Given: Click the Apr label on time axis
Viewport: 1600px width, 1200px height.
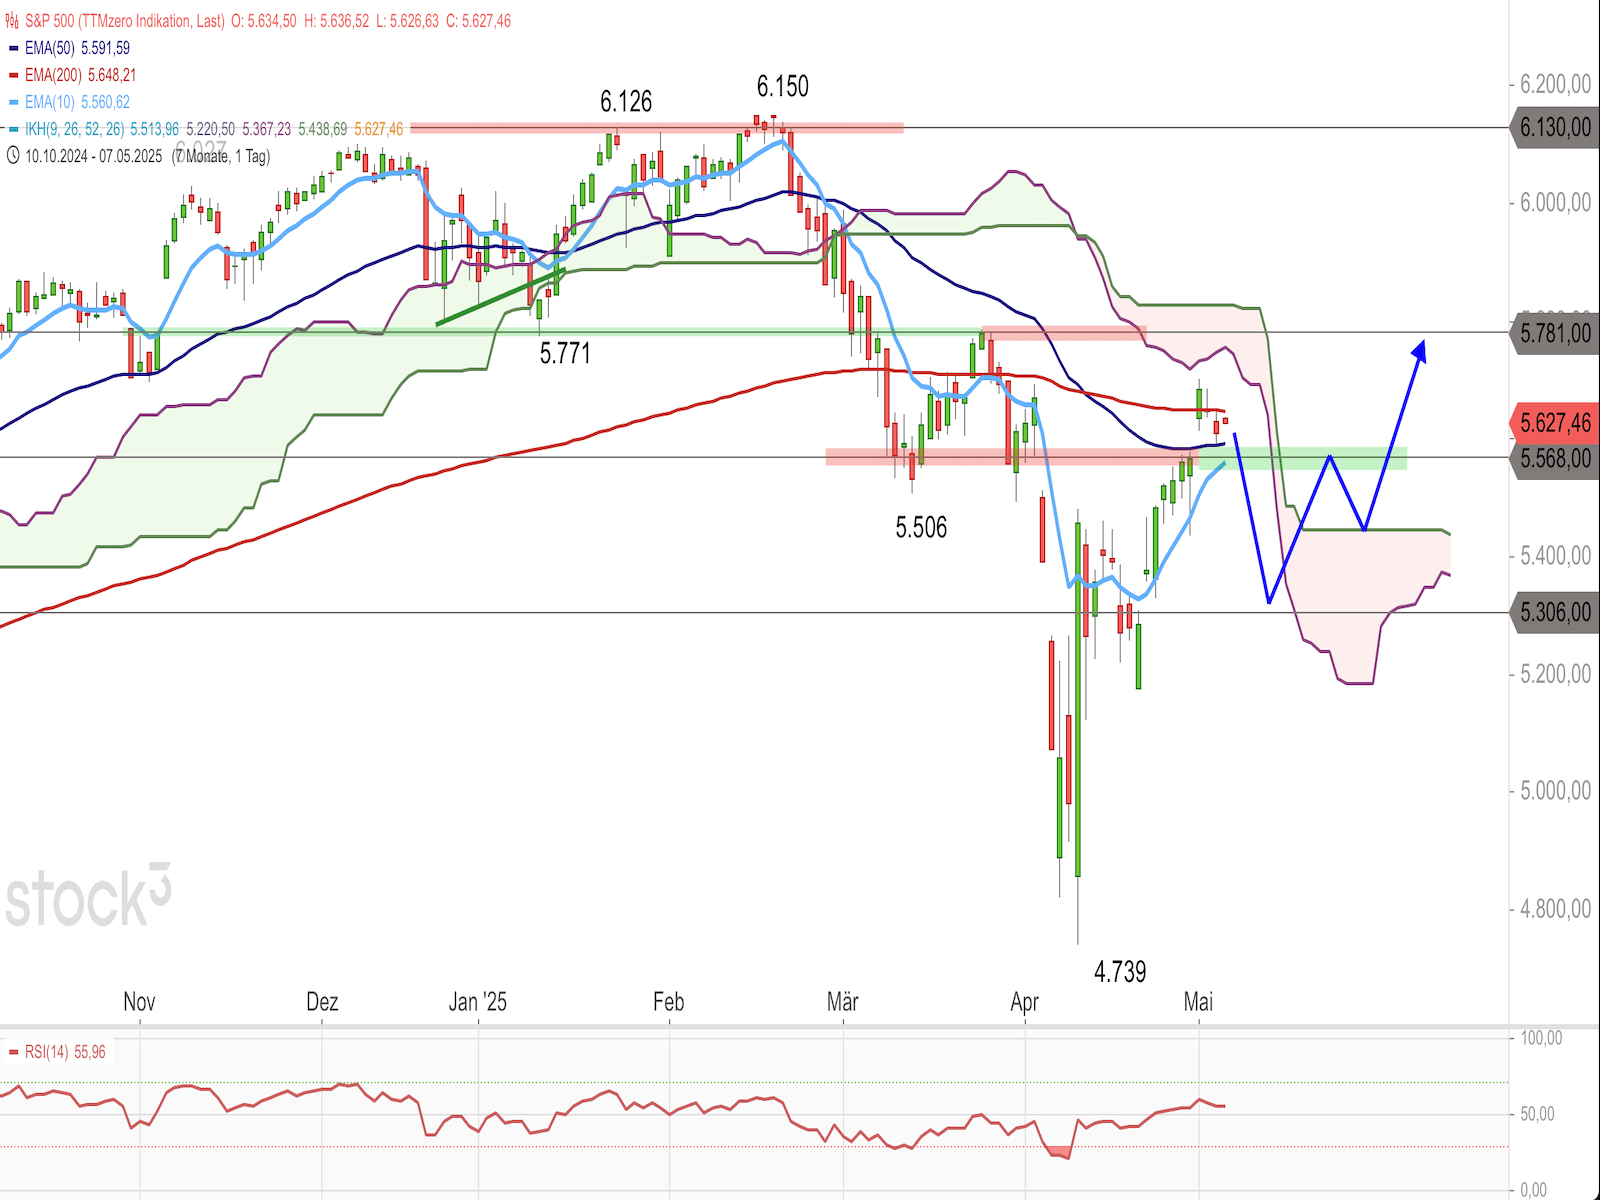Looking at the screenshot, I should pyautogui.click(x=1025, y=1001).
